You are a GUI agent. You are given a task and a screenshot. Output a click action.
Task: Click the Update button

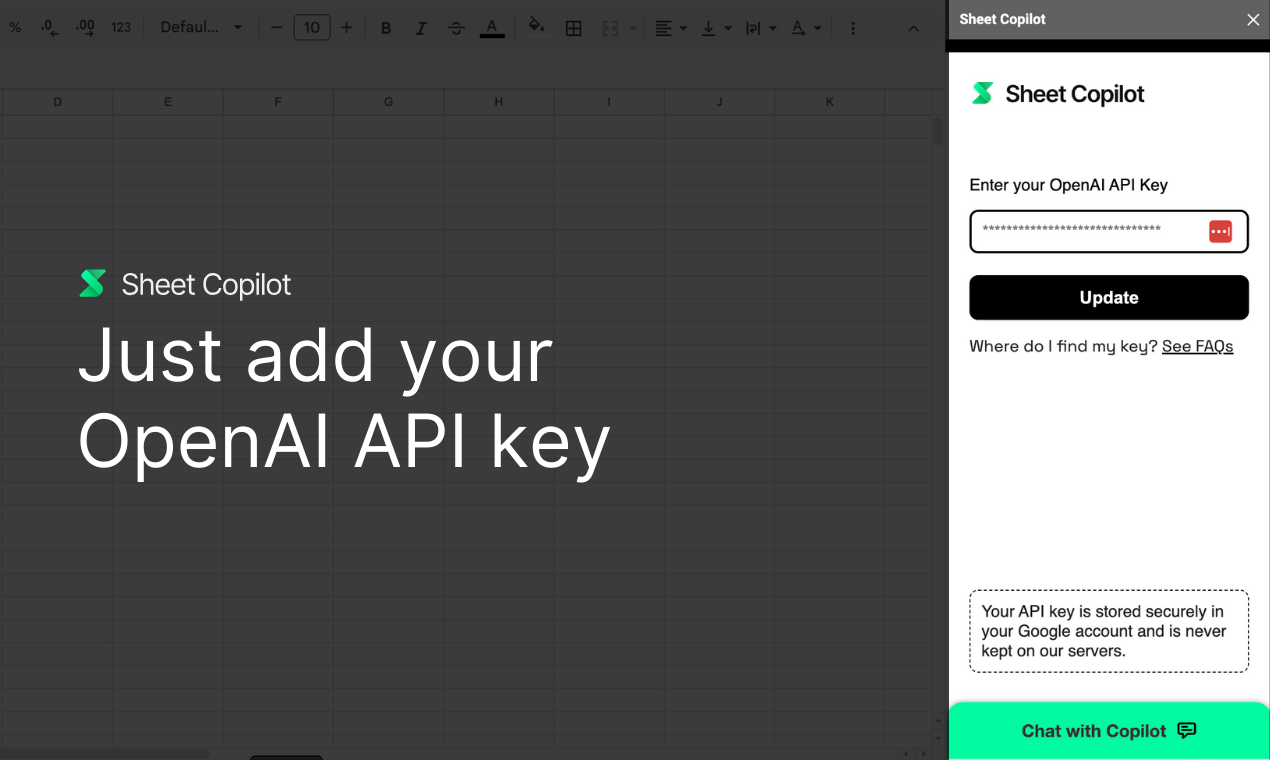(x=1109, y=298)
